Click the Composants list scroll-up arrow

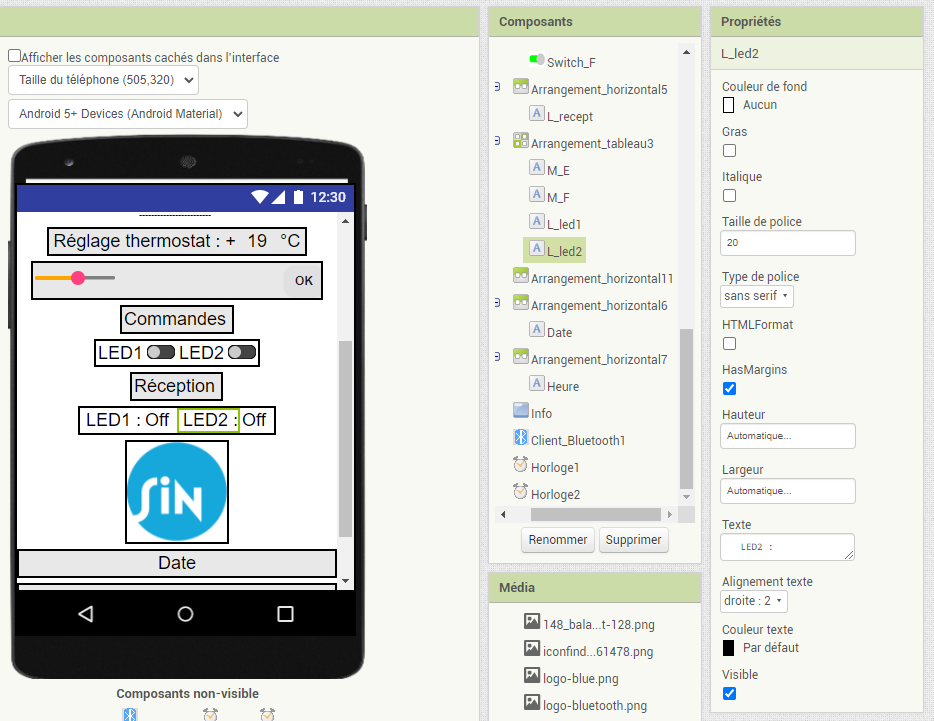point(686,52)
